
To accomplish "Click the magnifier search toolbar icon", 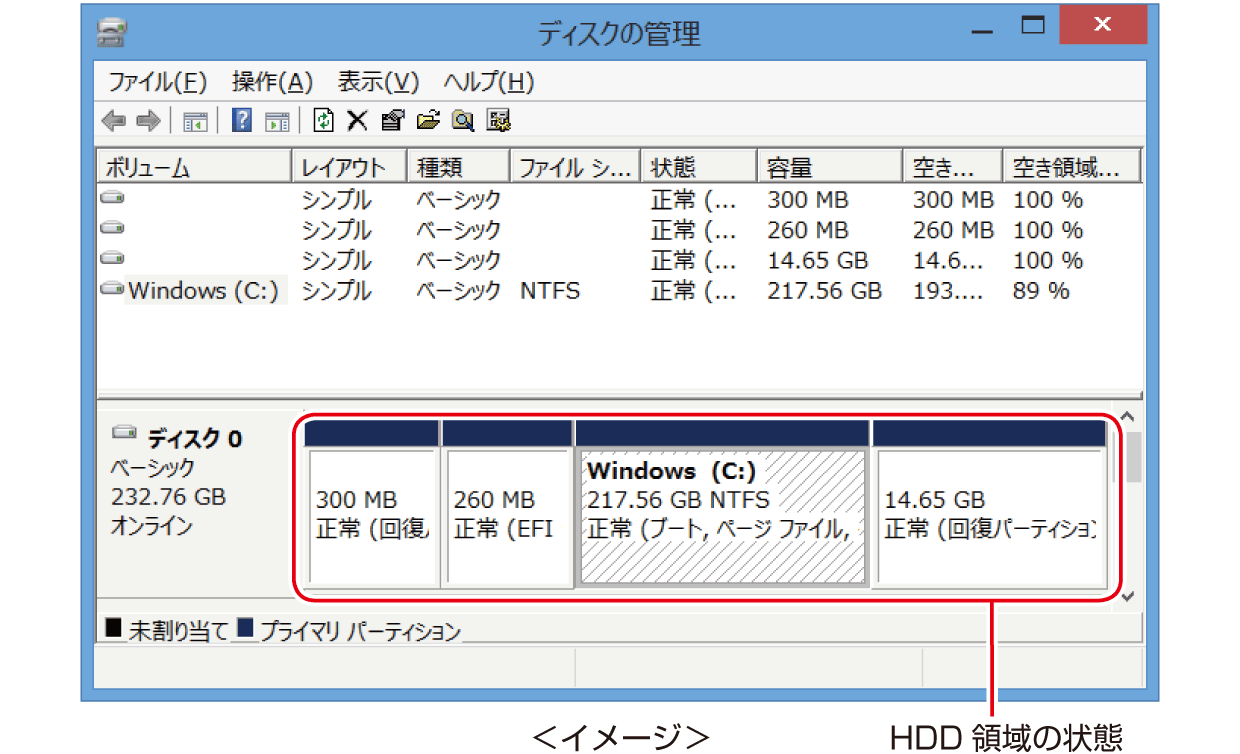I will point(462,121).
